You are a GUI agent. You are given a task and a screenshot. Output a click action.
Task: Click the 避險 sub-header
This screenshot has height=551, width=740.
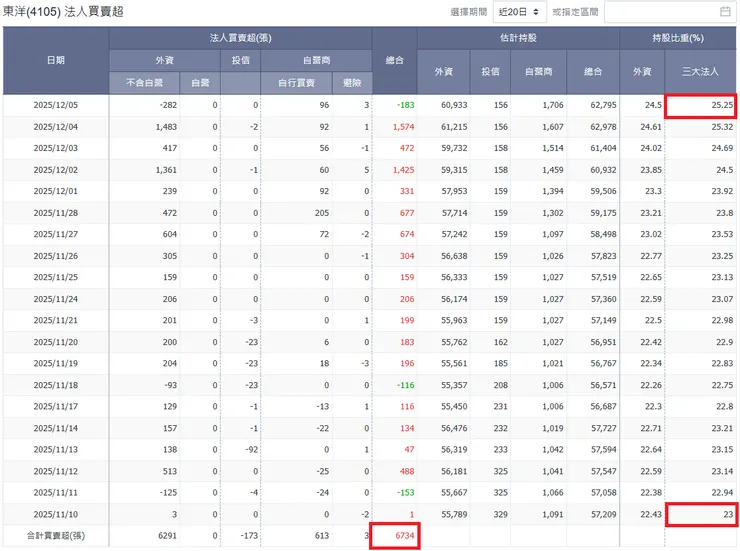pos(352,83)
